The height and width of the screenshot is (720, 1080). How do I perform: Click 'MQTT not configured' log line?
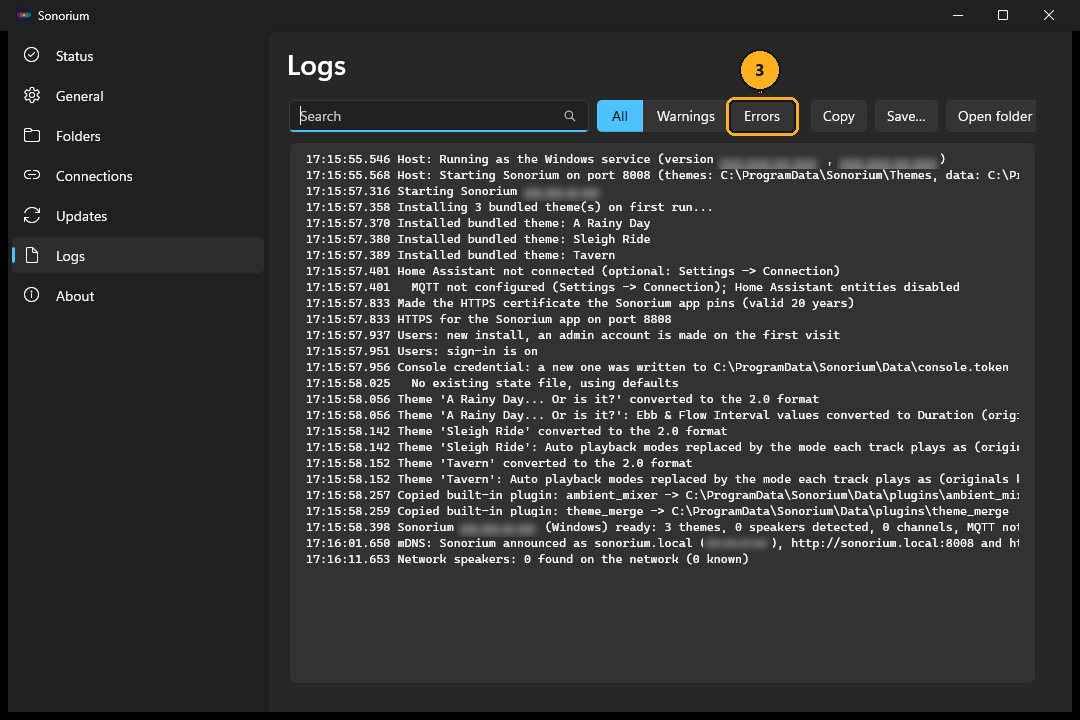pyautogui.click(x=632, y=287)
